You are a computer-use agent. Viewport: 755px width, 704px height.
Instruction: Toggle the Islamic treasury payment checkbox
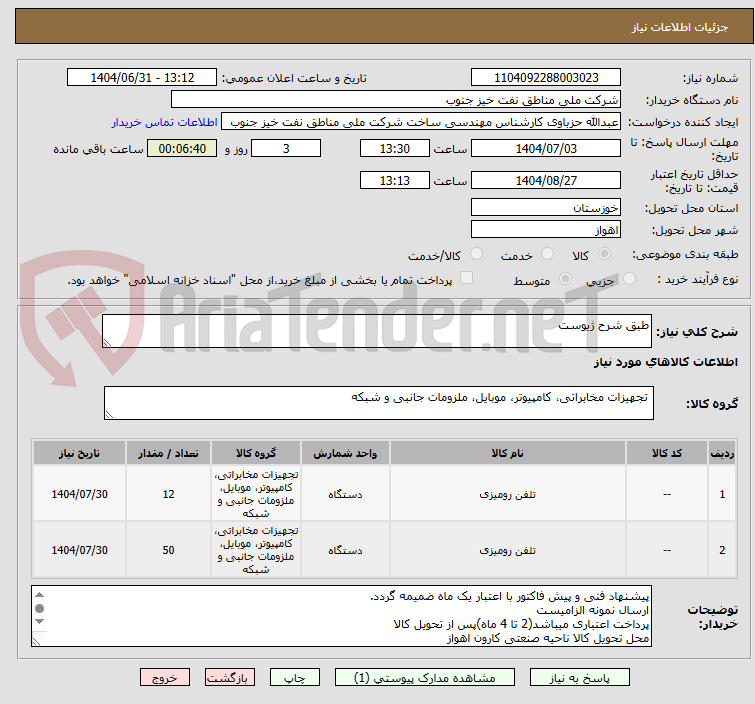click(466, 277)
